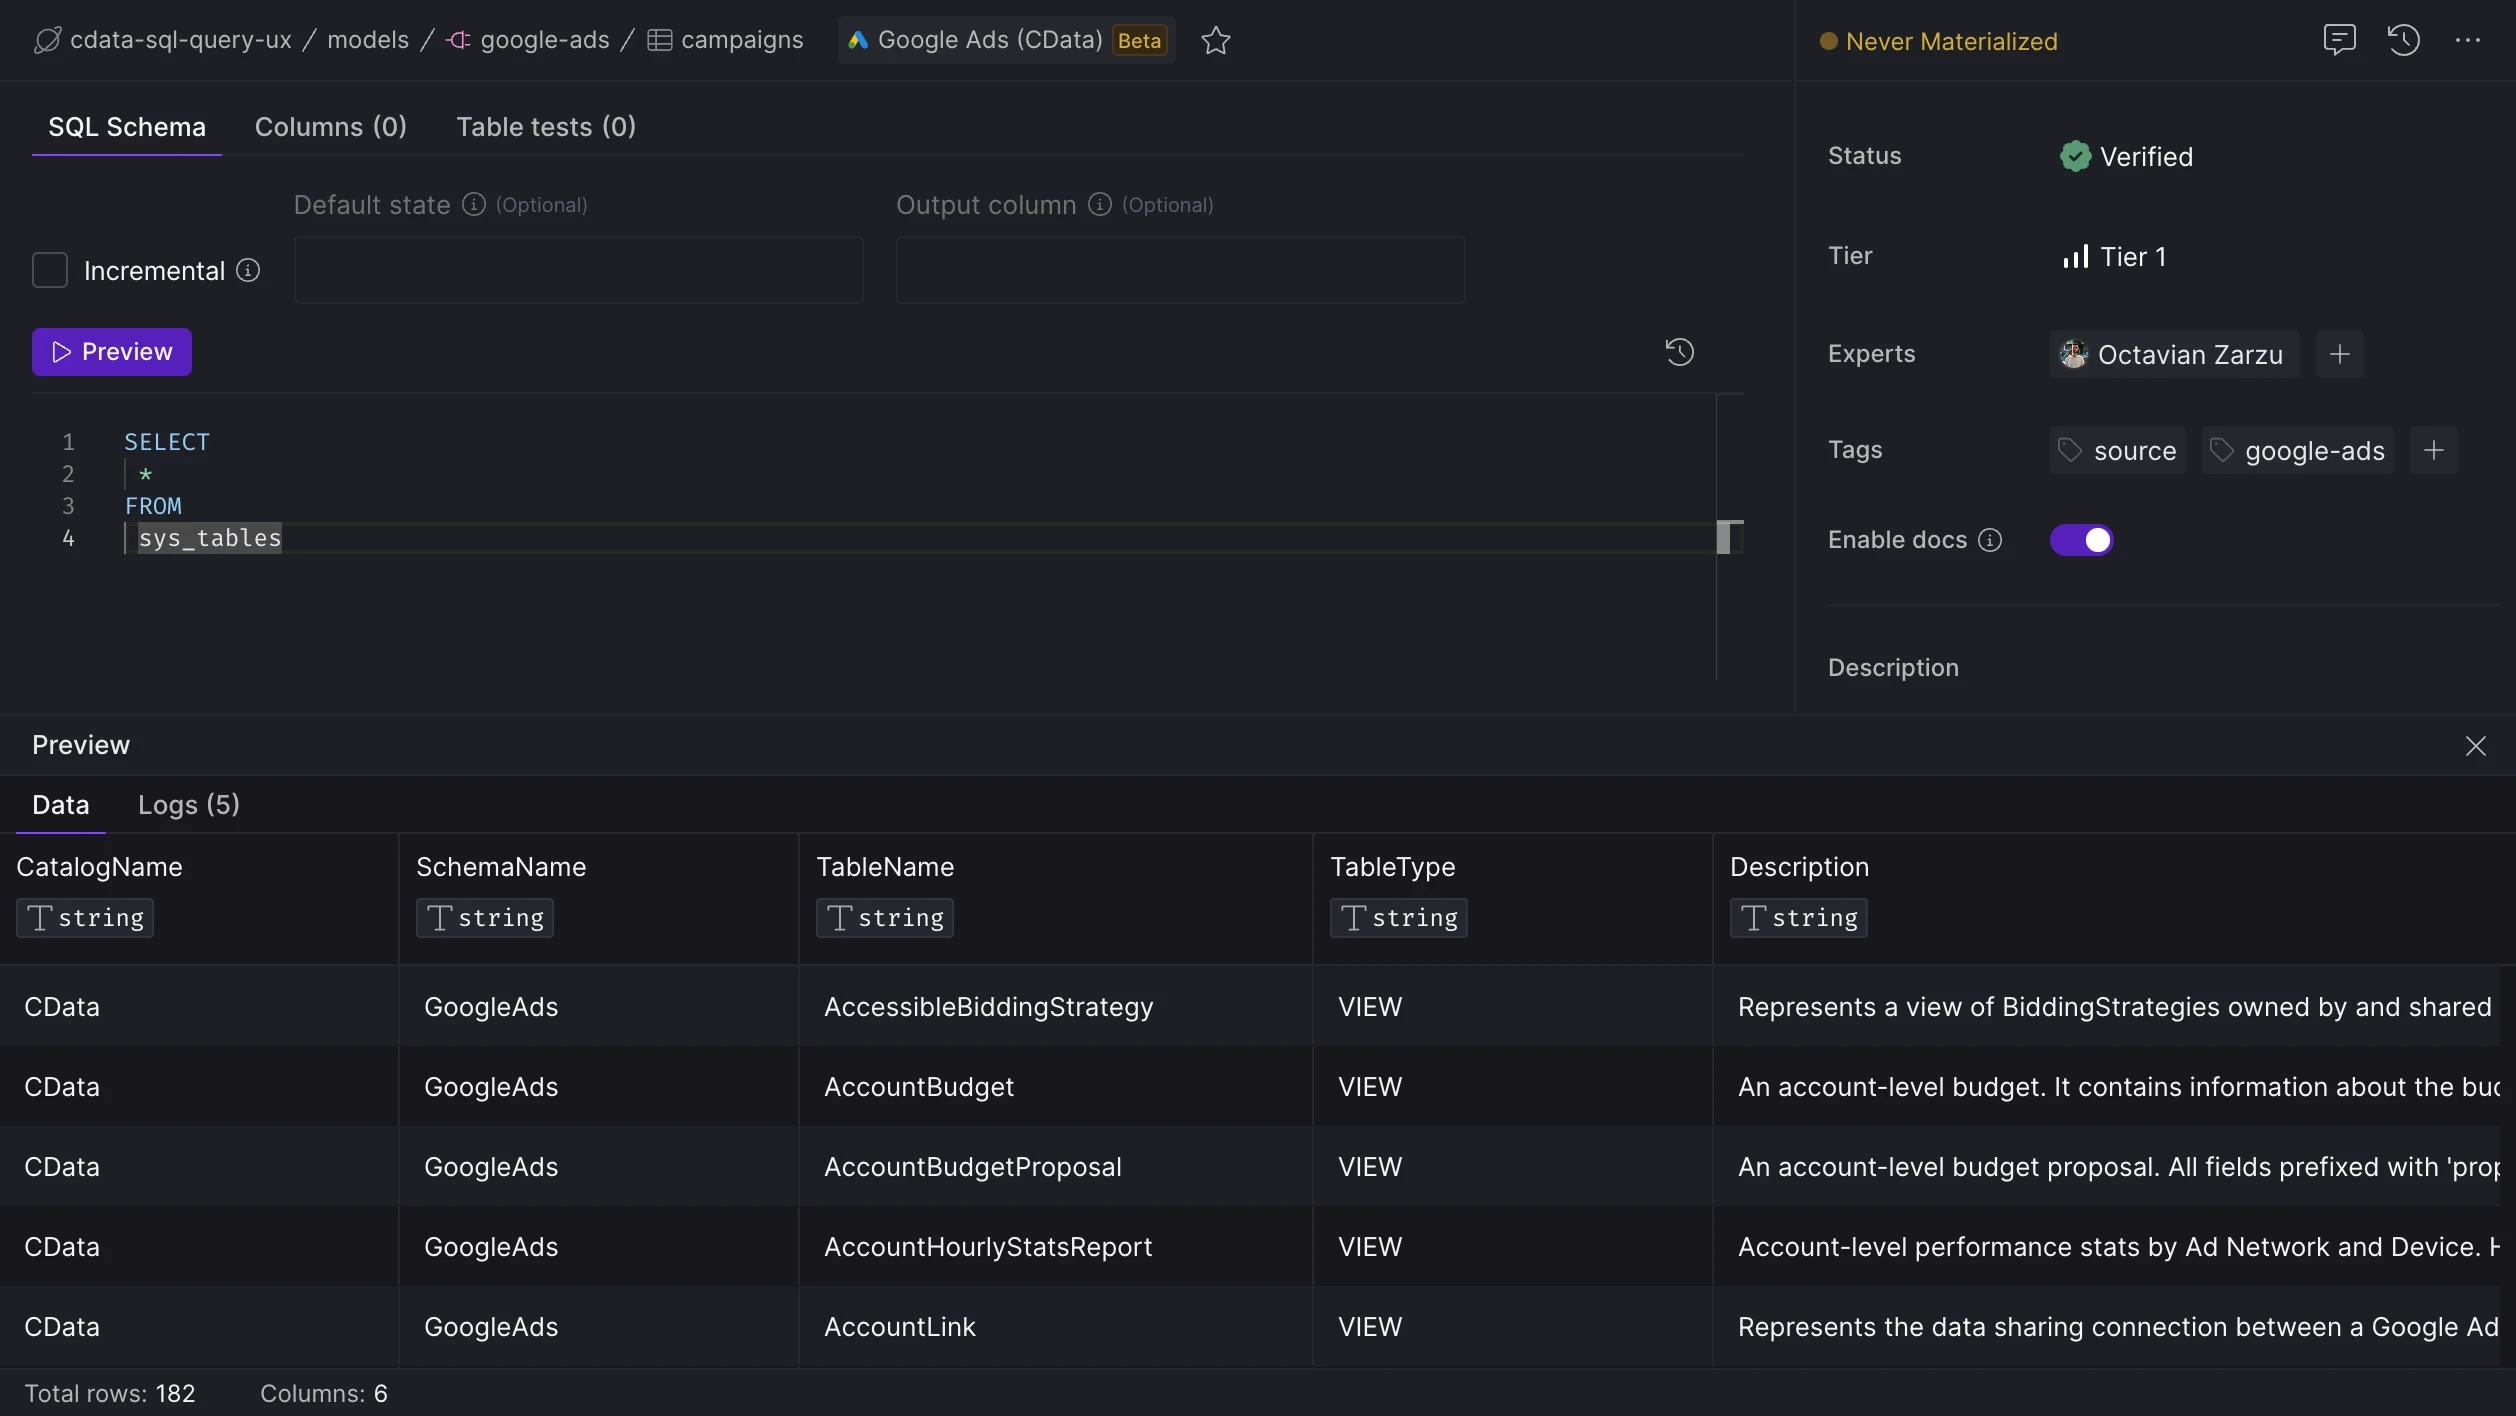The width and height of the screenshot is (2516, 1416).
Task: Open the more options ellipsis menu
Action: (2467, 40)
